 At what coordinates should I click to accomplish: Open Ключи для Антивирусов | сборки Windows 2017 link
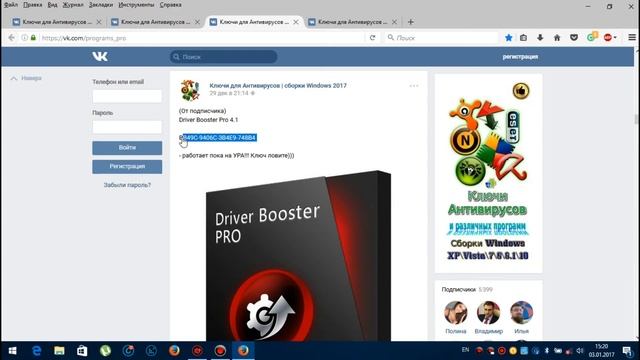[x=278, y=85]
